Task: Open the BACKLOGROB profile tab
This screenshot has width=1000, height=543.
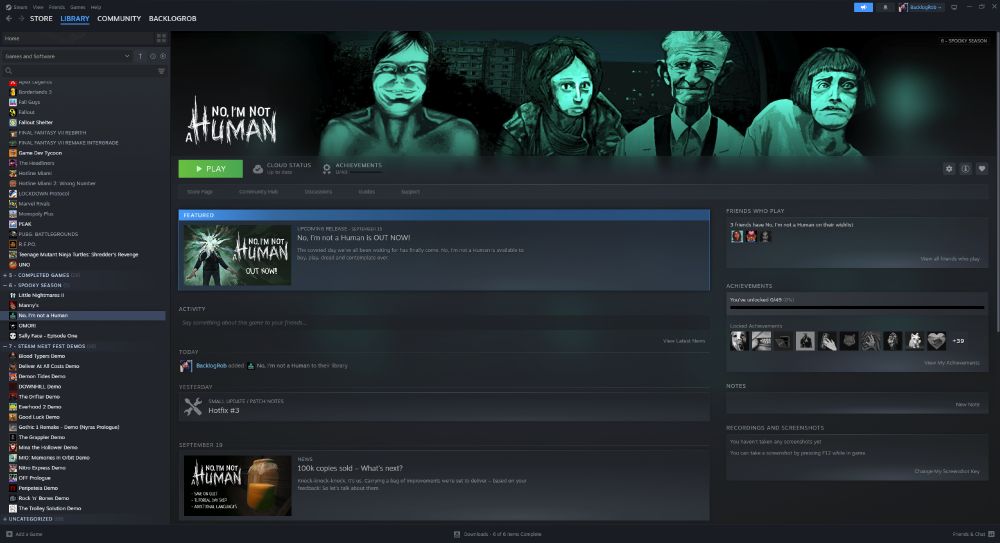Action: tap(172, 19)
